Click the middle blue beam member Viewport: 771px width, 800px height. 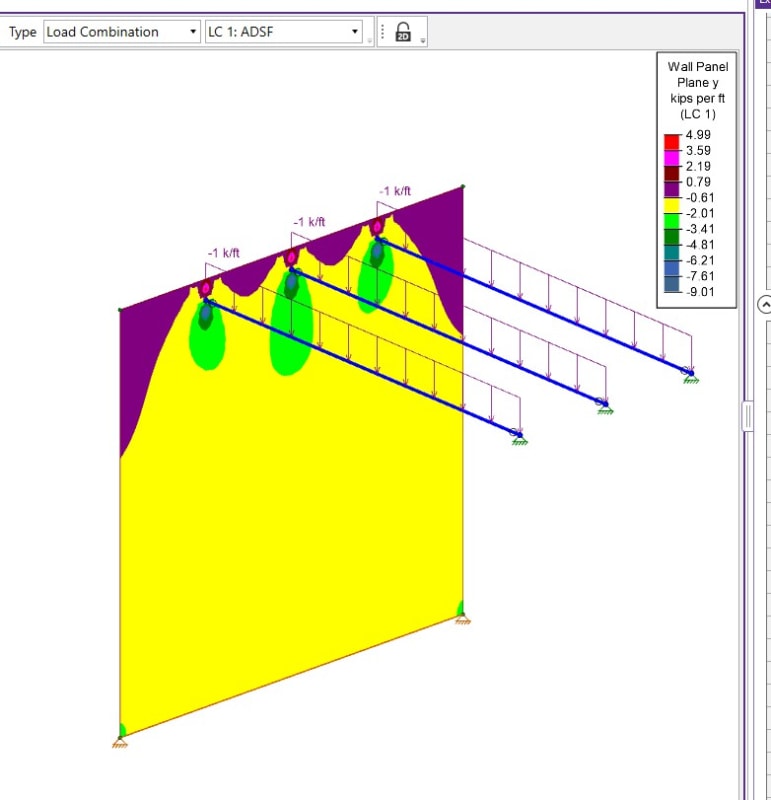click(448, 337)
